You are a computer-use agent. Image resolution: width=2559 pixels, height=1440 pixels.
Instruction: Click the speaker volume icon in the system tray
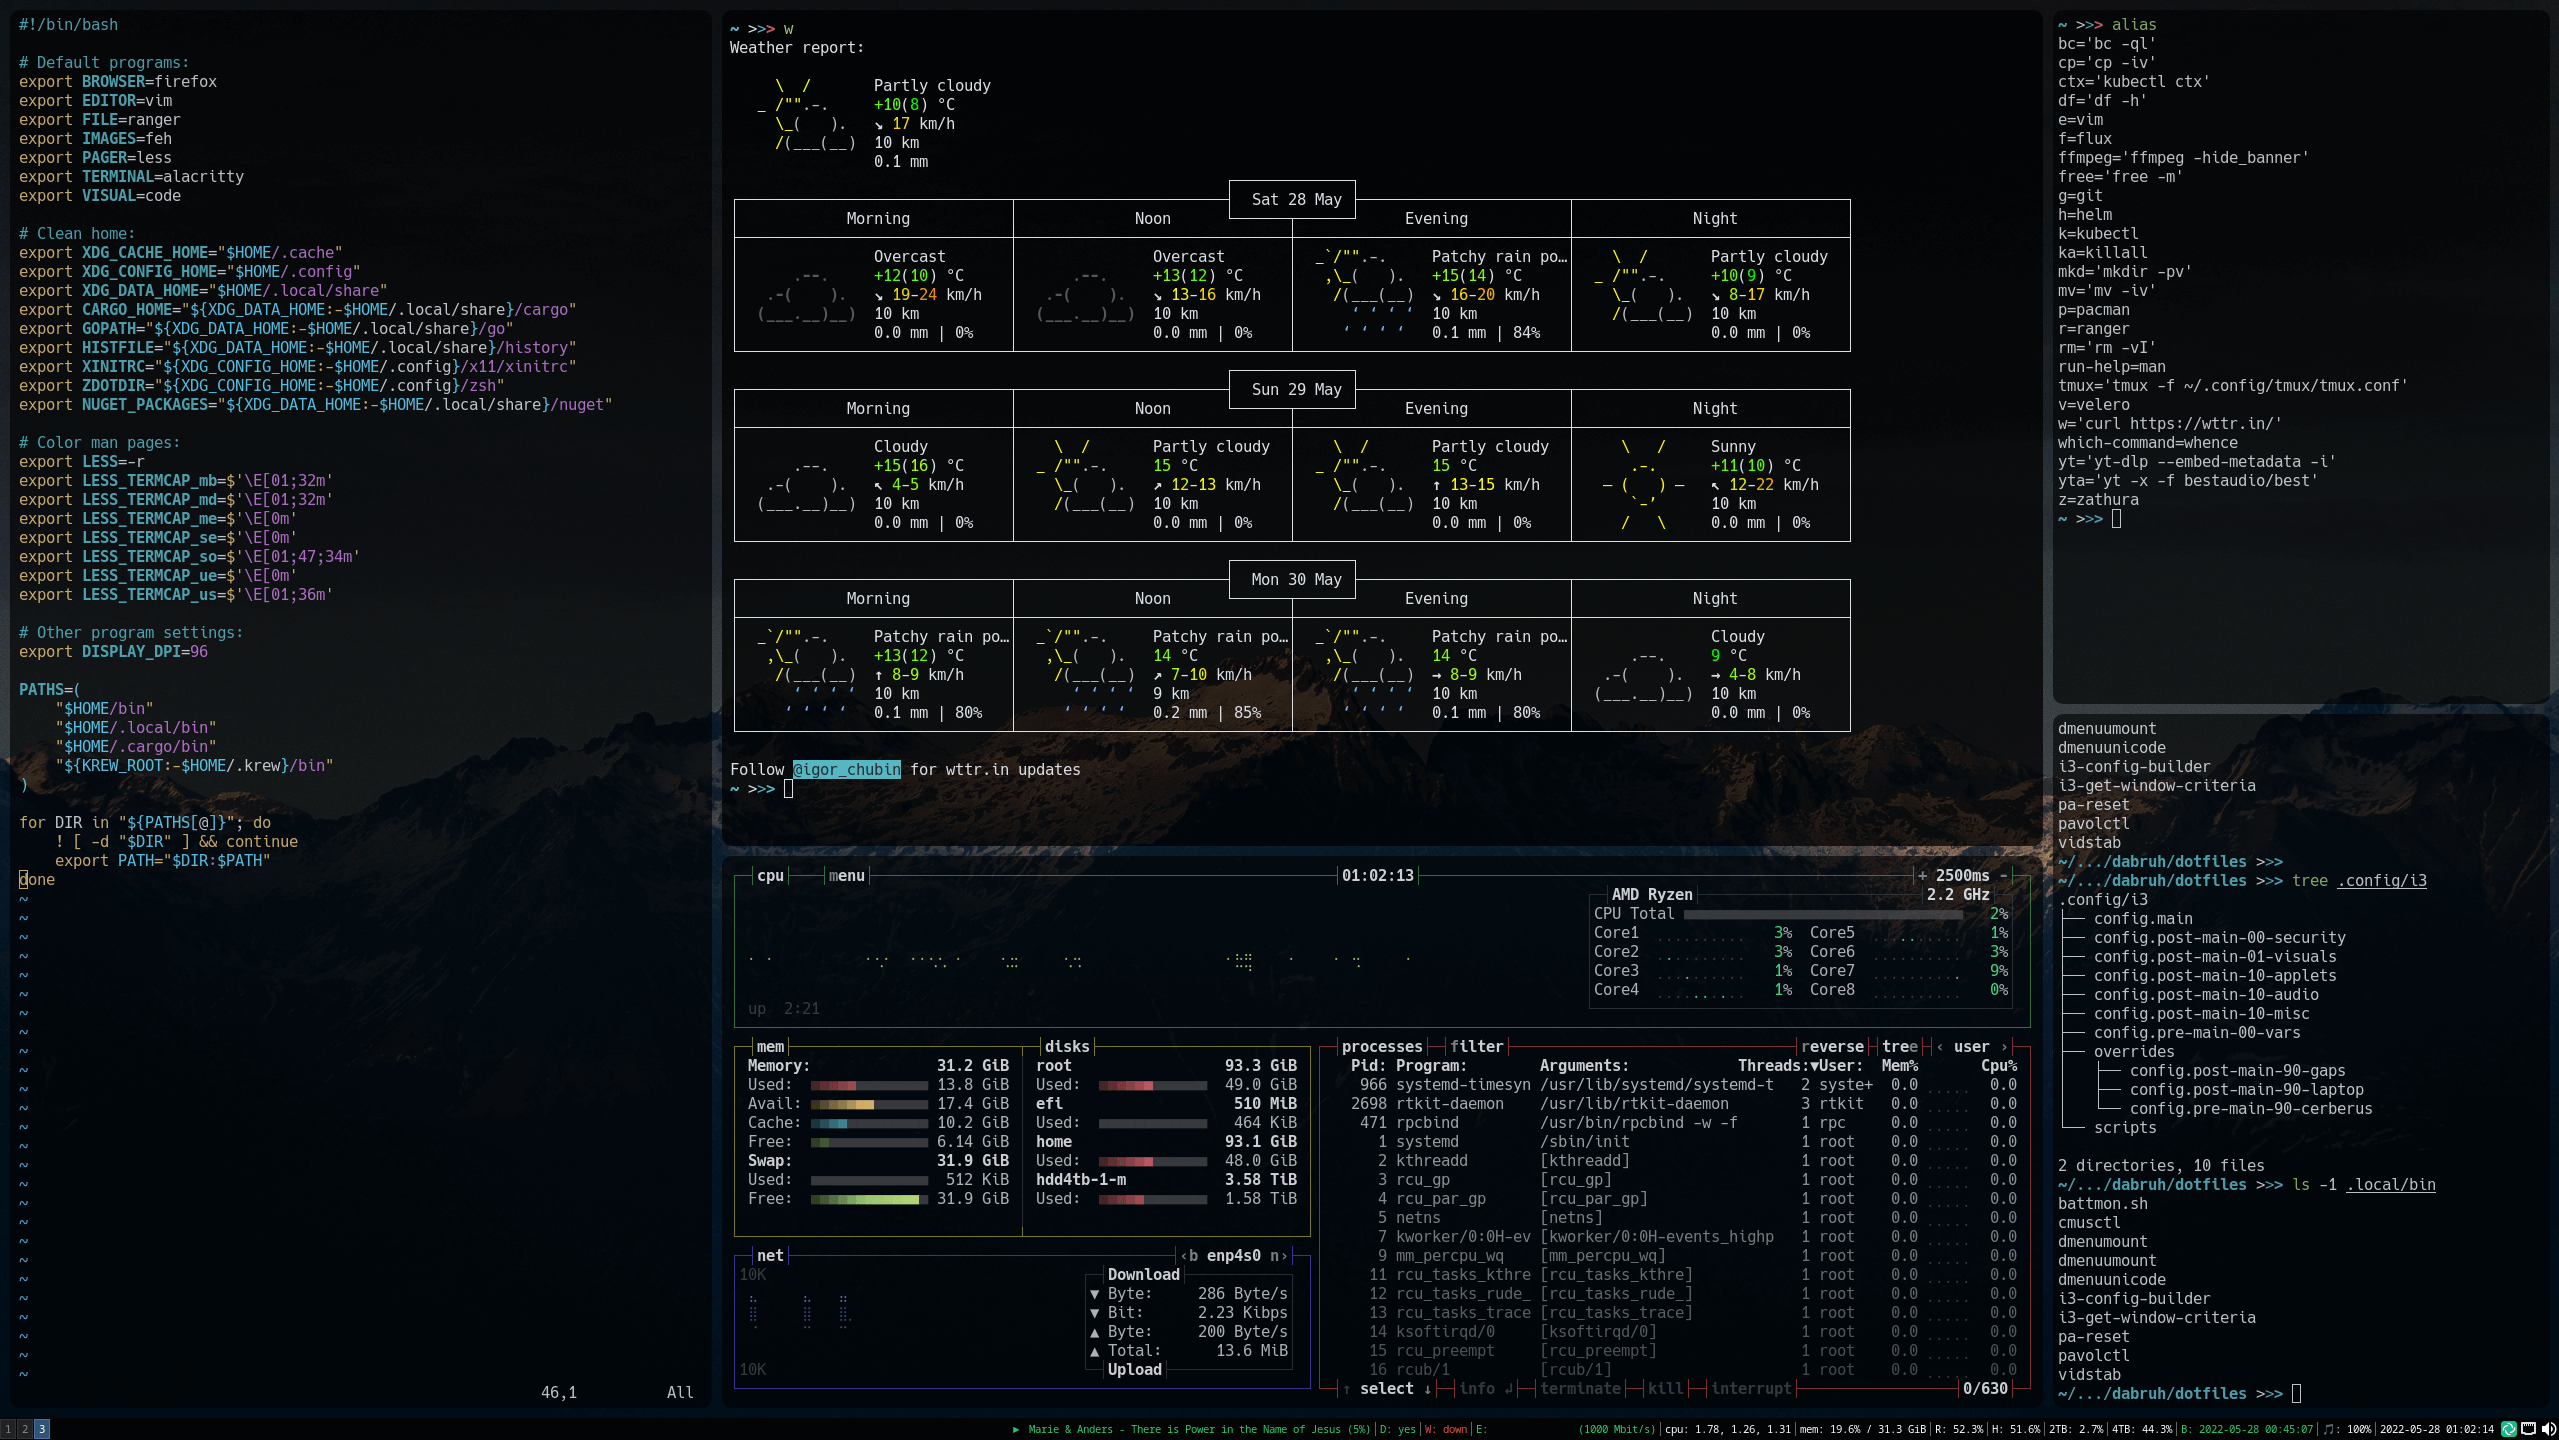[x=2549, y=1430]
